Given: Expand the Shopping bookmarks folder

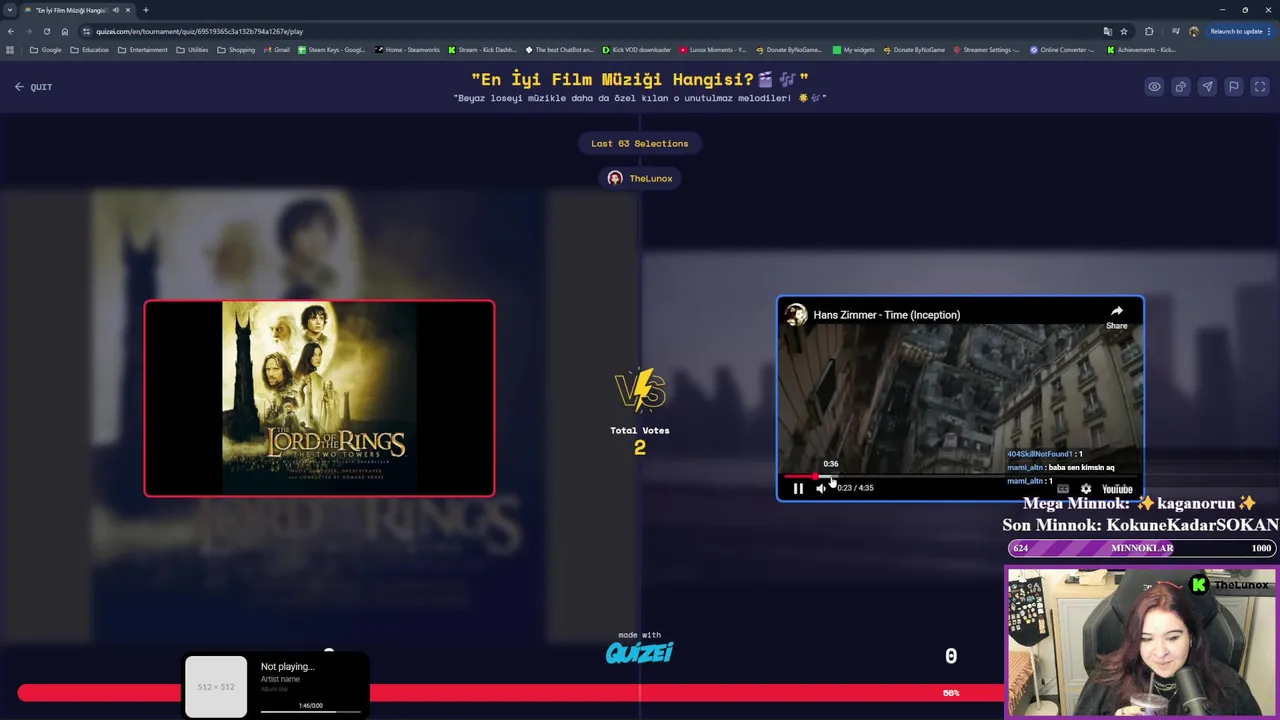Looking at the screenshot, I should 237,50.
